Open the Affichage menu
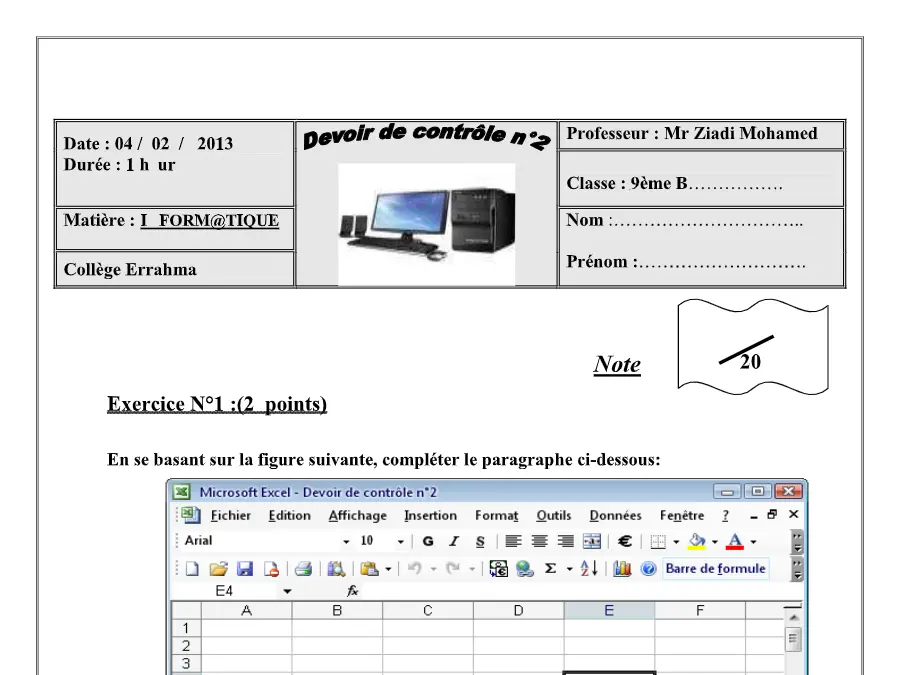900x675 pixels. click(x=358, y=515)
